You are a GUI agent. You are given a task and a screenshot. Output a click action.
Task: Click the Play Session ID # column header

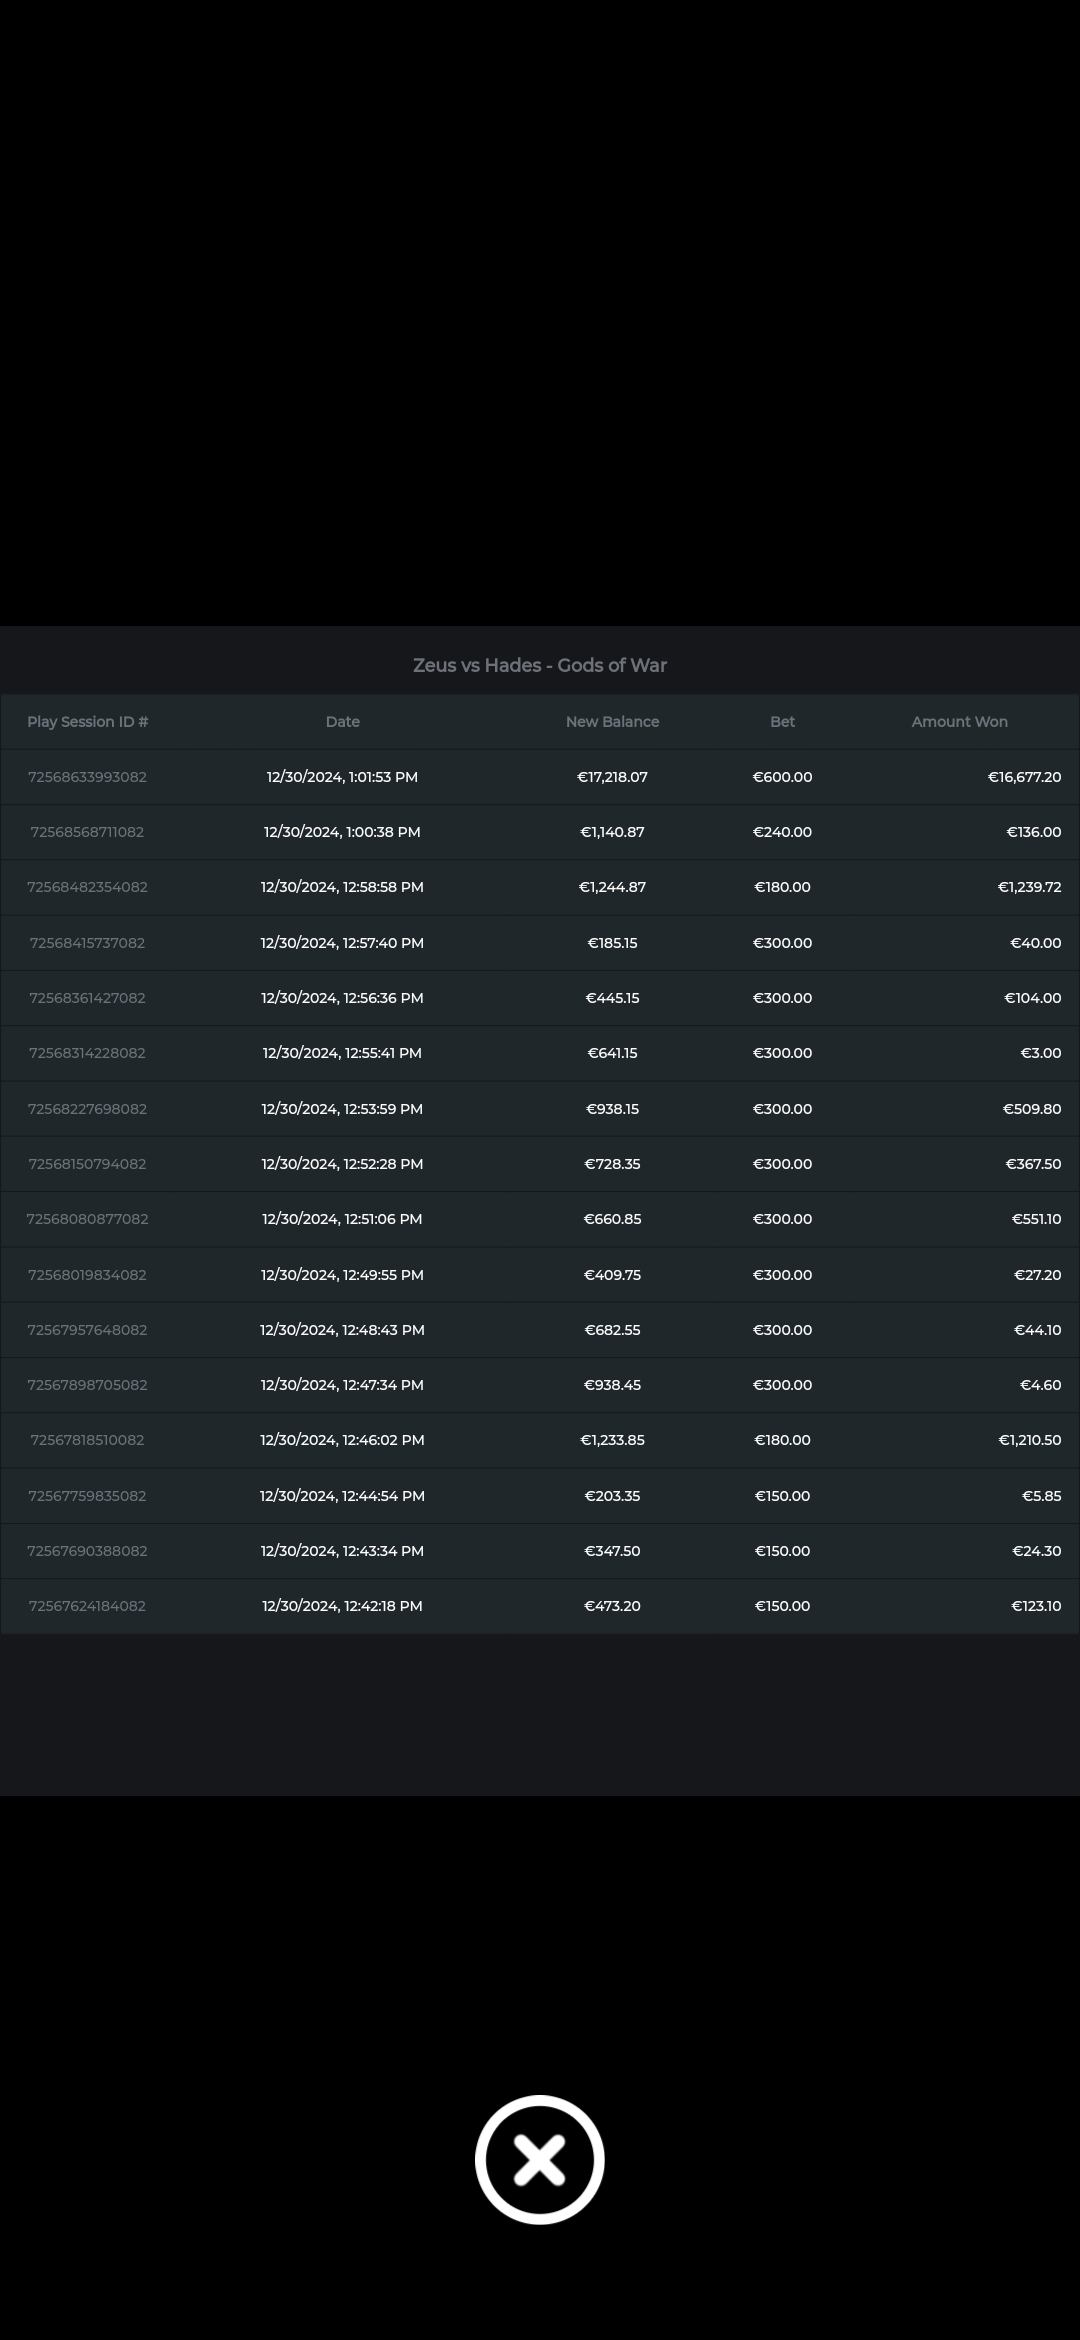(88, 721)
